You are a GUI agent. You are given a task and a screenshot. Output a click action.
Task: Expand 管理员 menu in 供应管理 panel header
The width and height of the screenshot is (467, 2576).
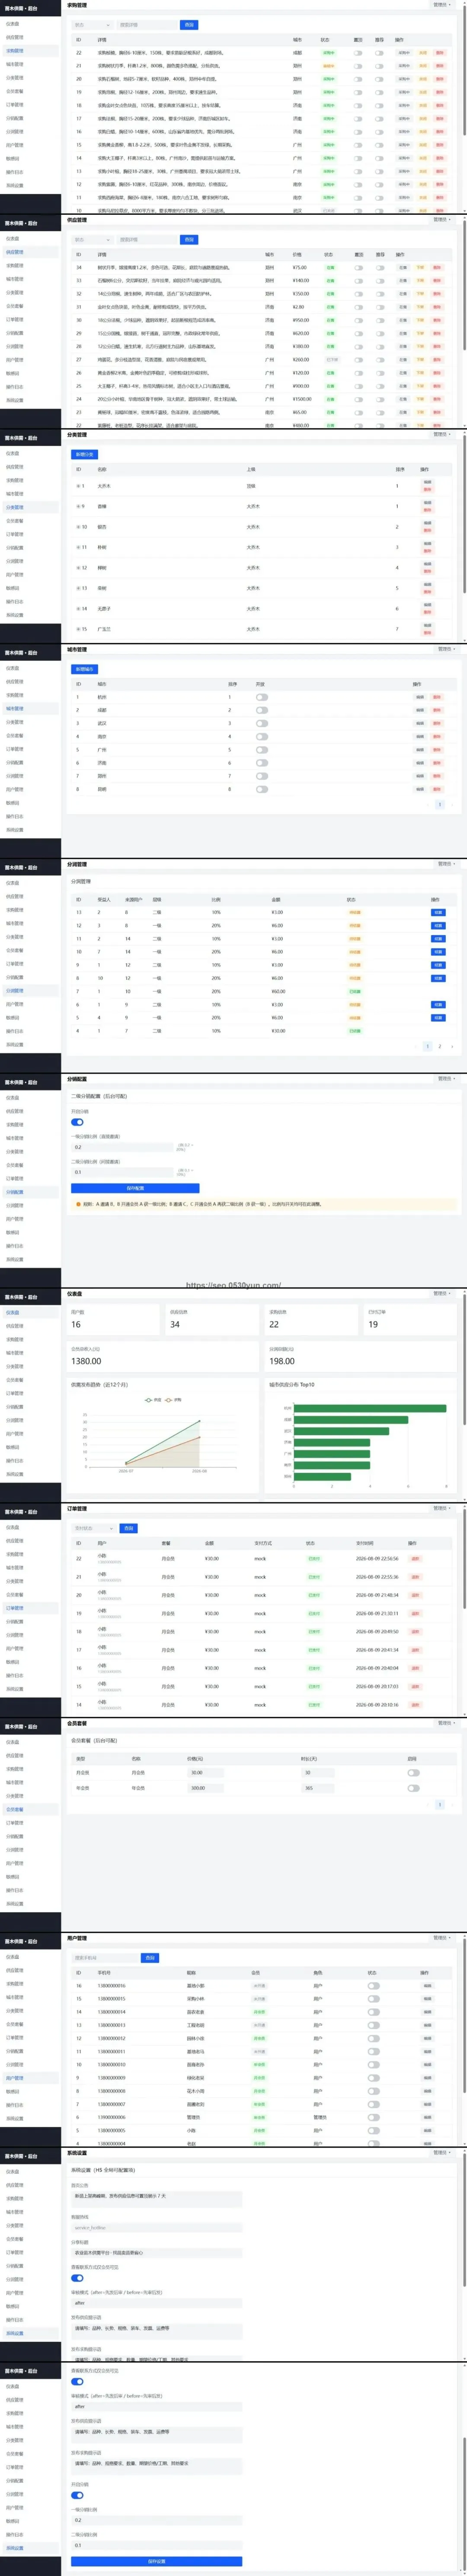pyautogui.click(x=441, y=220)
